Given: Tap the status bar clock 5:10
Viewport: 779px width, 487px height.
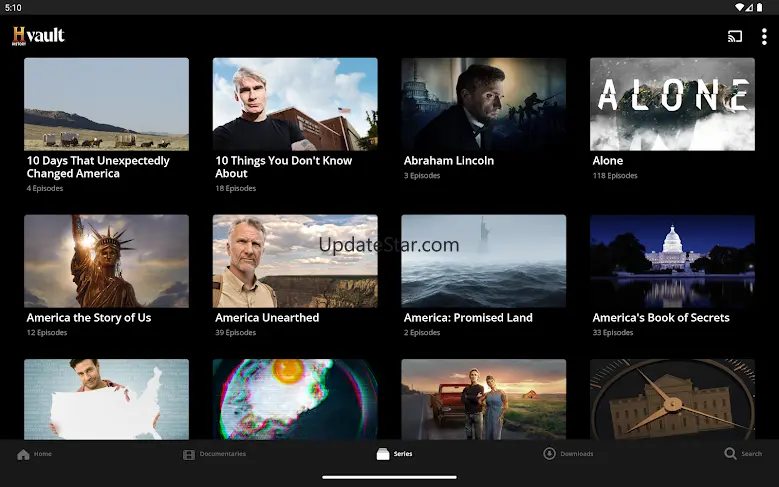Looking at the screenshot, I should [x=13, y=7].
